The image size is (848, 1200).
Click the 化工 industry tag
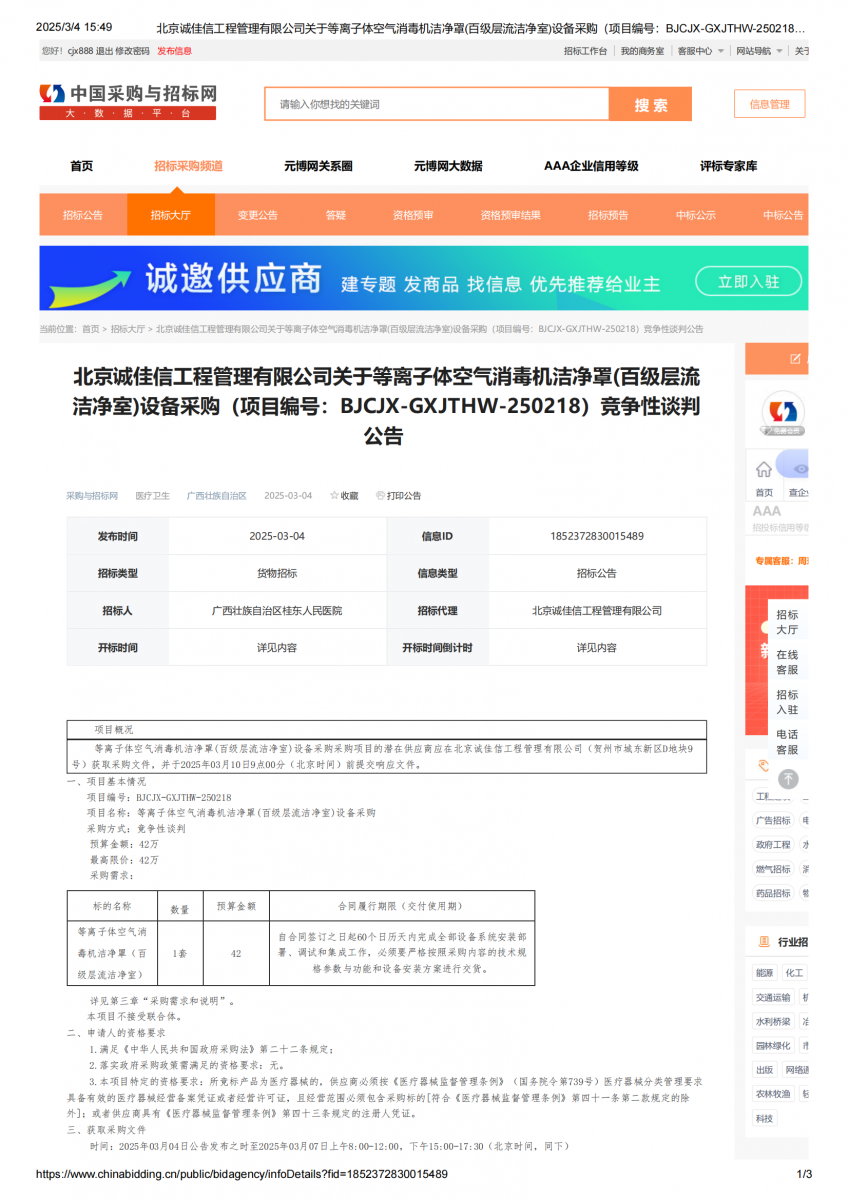coord(794,973)
